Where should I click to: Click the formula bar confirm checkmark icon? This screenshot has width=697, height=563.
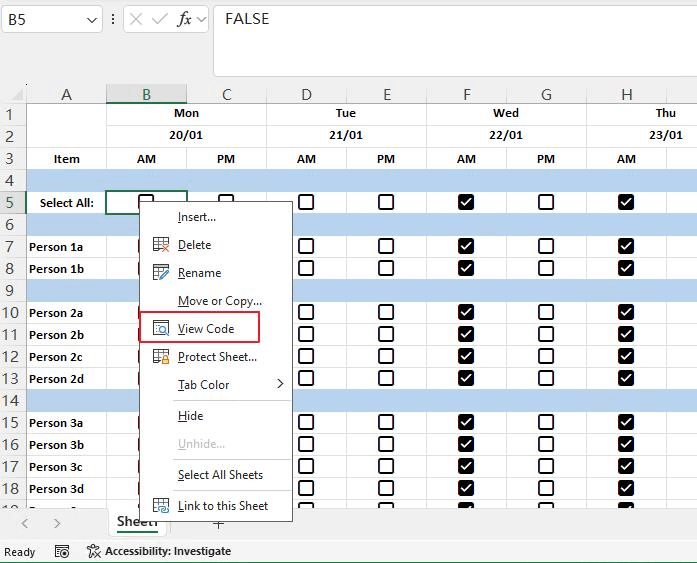pyautogui.click(x=160, y=19)
